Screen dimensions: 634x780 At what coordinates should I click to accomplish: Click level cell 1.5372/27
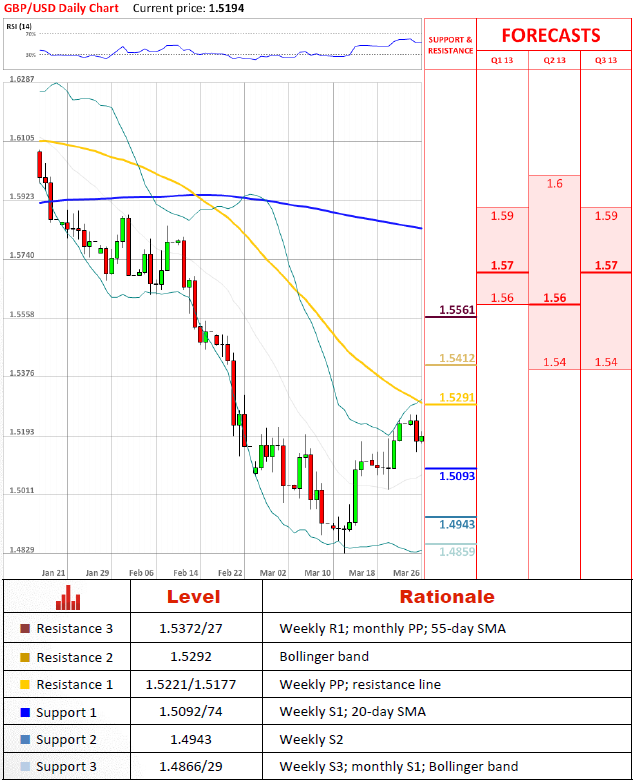pyautogui.click(x=191, y=629)
